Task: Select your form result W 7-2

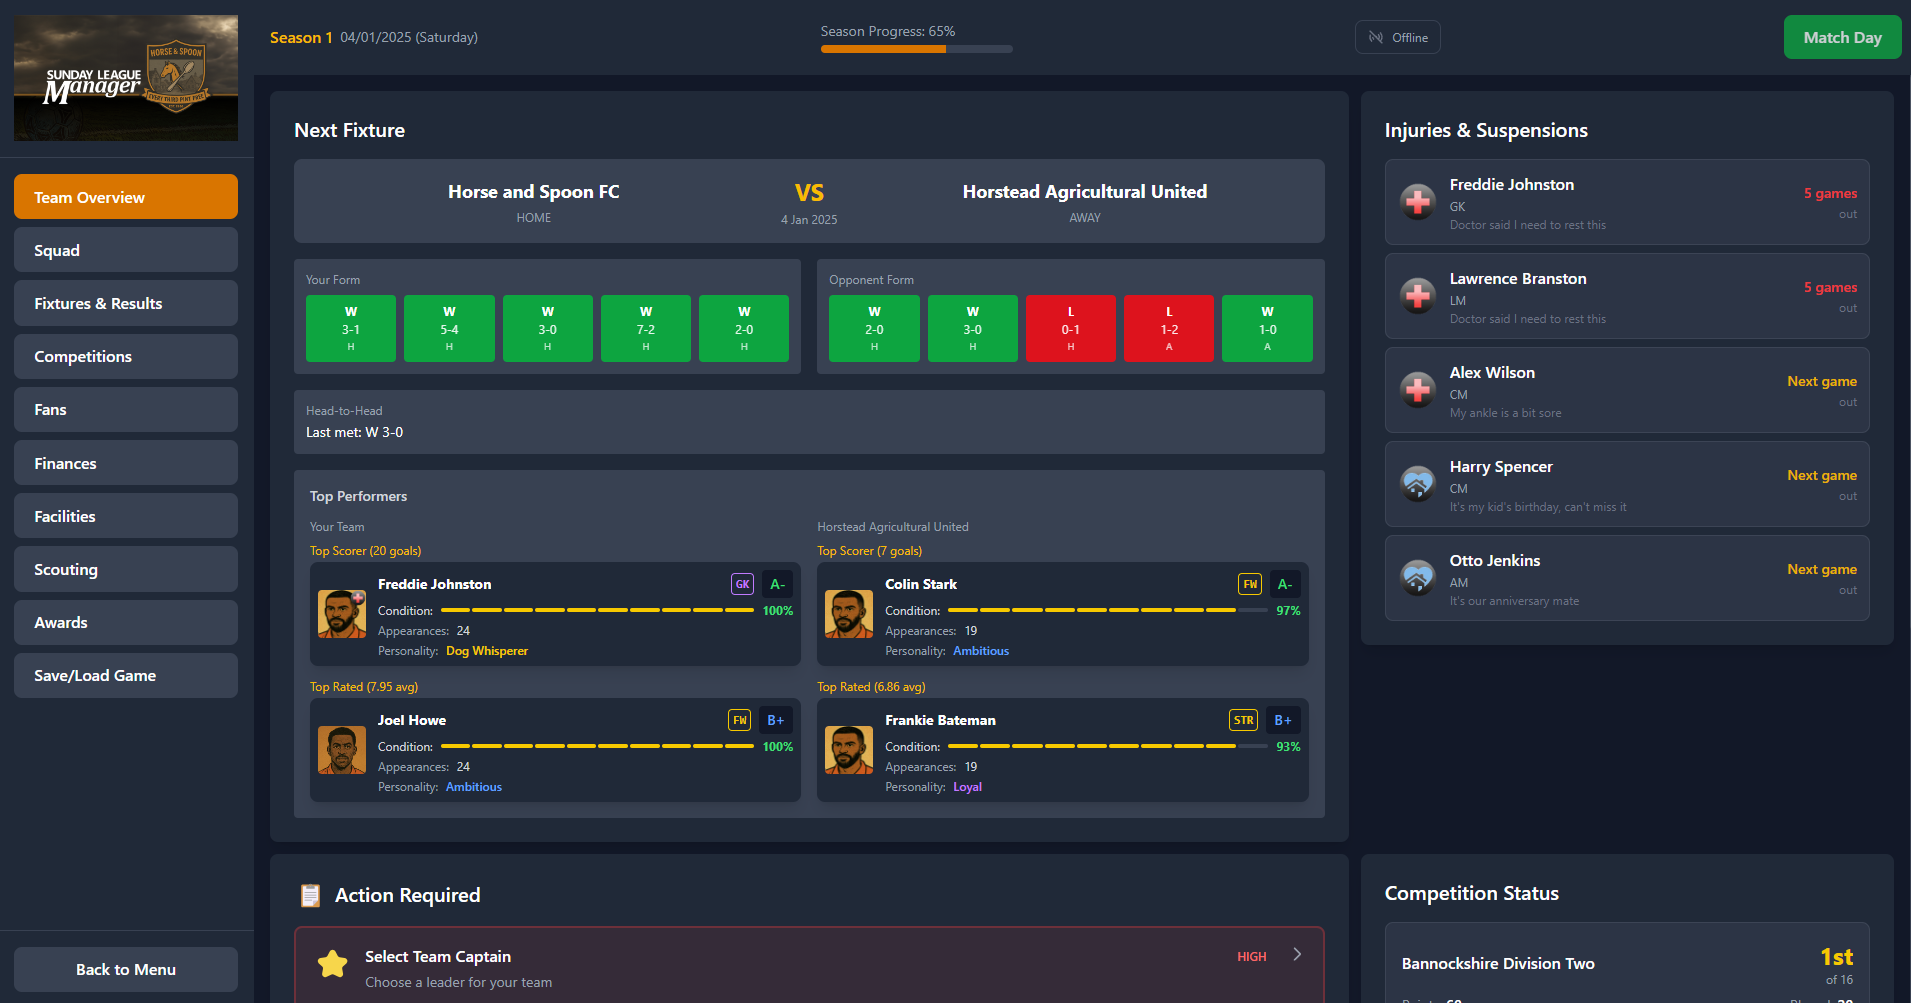Action: click(x=646, y=328)
